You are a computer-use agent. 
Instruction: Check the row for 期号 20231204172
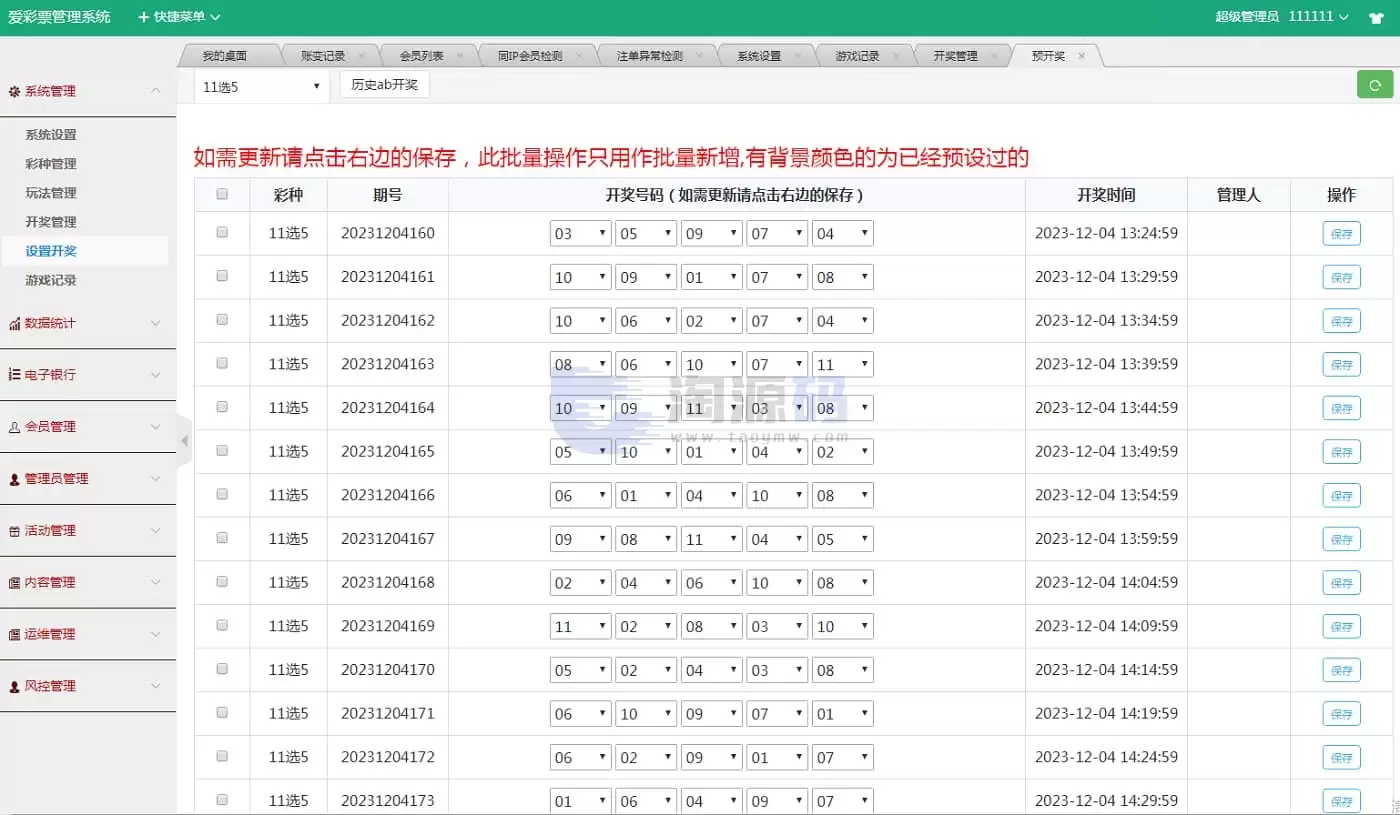222,756
